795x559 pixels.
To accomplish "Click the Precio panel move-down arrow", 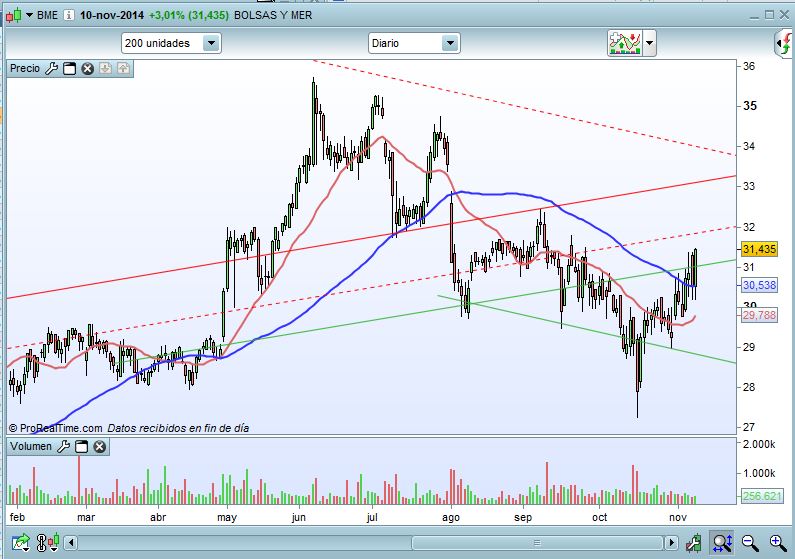I will point(105,68).
